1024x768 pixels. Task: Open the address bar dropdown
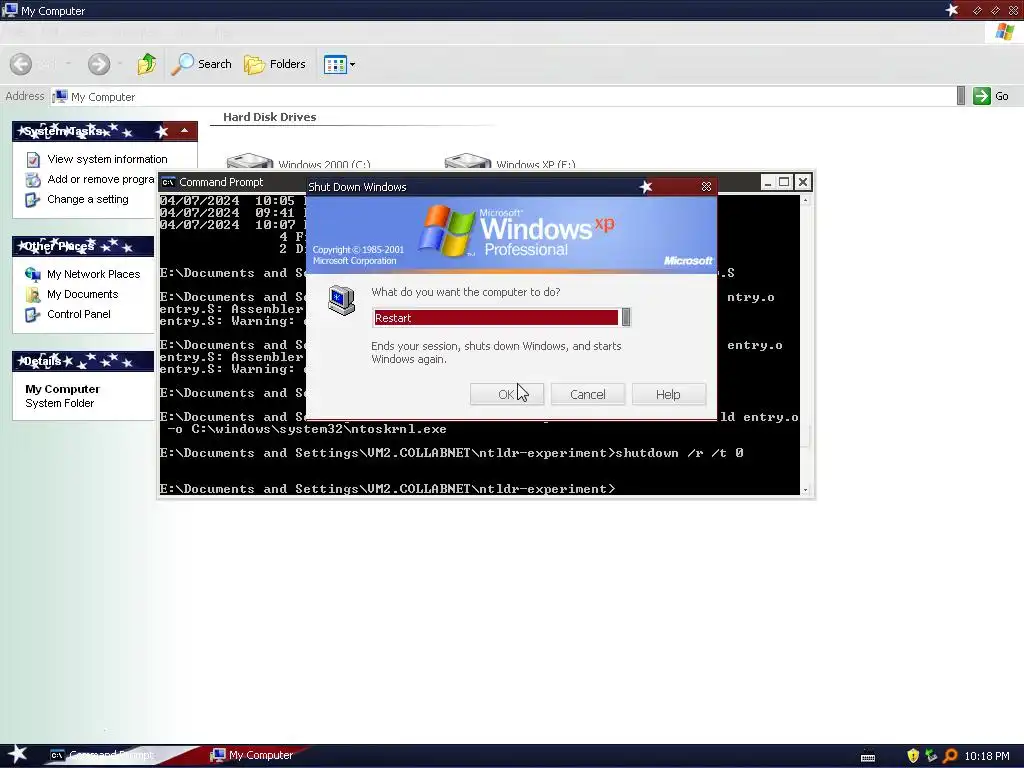(961, 96)
